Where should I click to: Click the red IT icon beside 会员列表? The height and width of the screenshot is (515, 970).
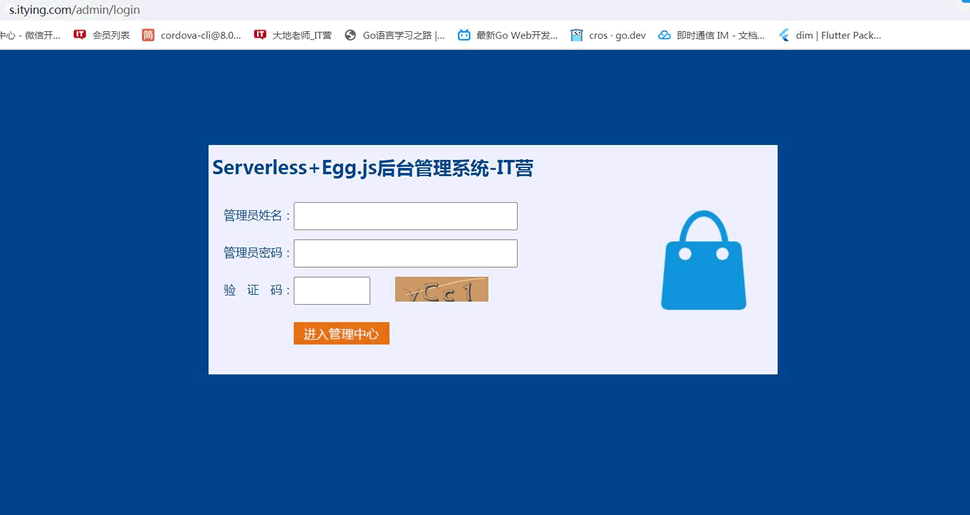[x=79, y=35]
